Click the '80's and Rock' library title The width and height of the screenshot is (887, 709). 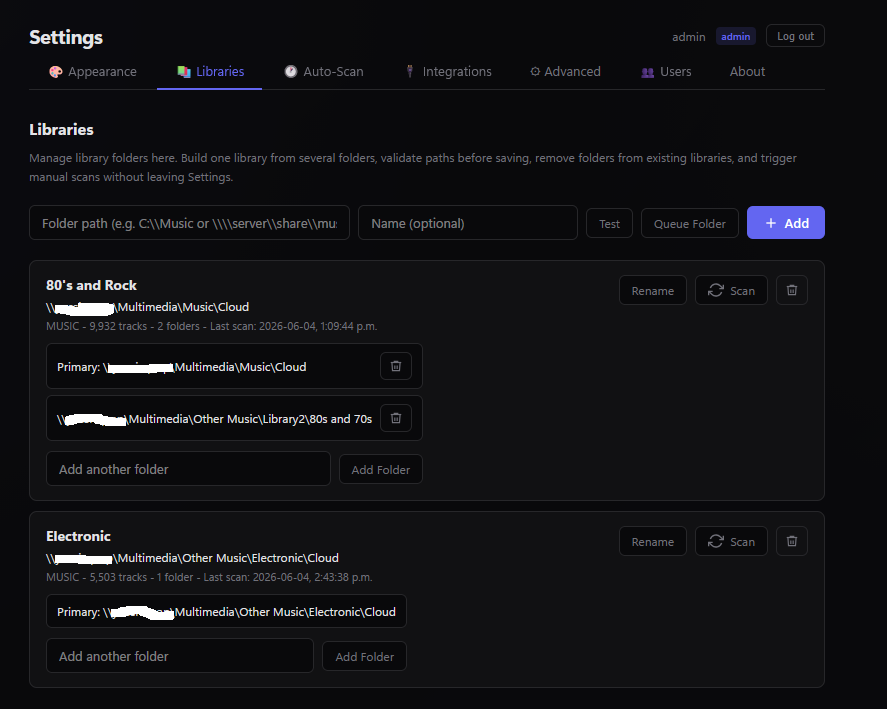click(x=91, y=285)
